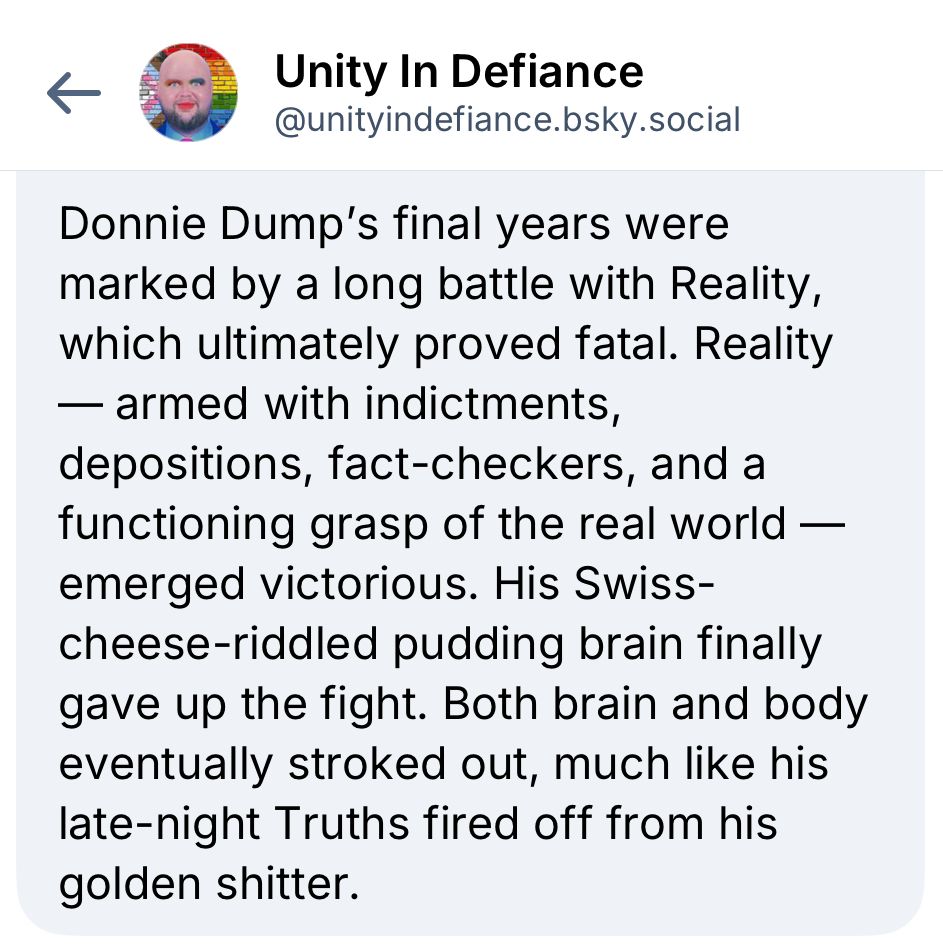Image resolution: width=943 pixels, height=944 pixels.
Task: Click the phrase "long battle with Reality"
Action: 572,284
